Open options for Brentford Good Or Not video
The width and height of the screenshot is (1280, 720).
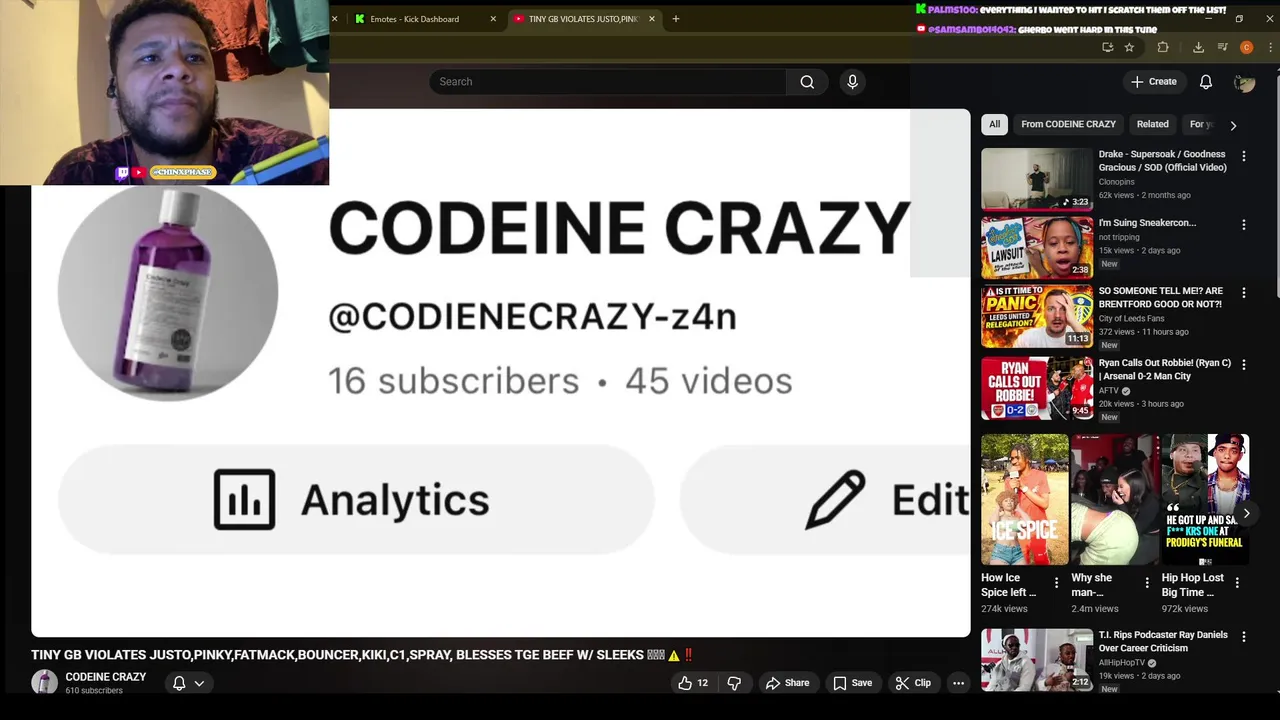(x=1244, y=293)
